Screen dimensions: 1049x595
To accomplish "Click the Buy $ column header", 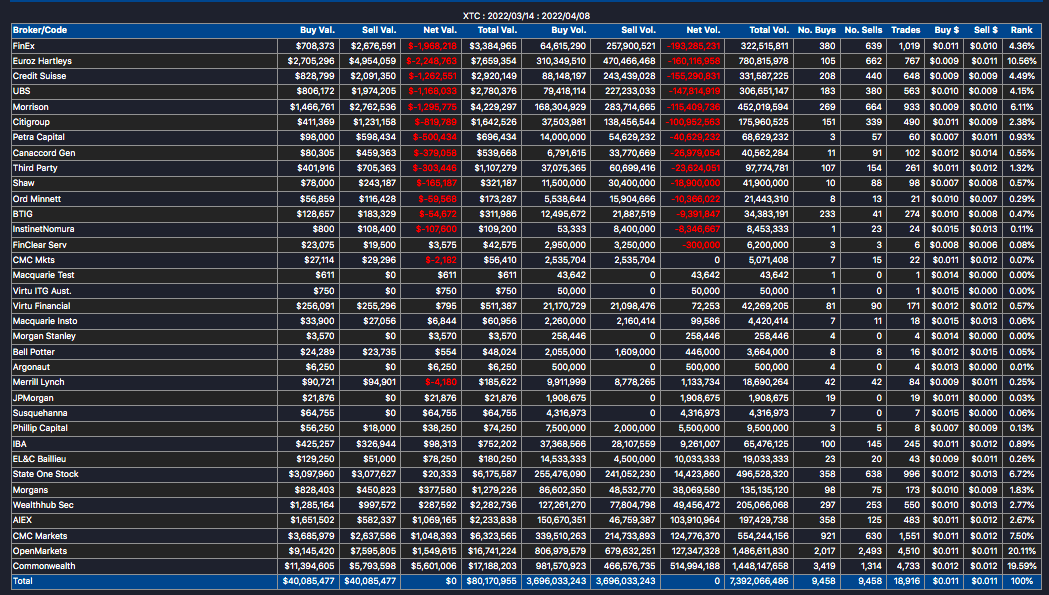I will [947, 30].
